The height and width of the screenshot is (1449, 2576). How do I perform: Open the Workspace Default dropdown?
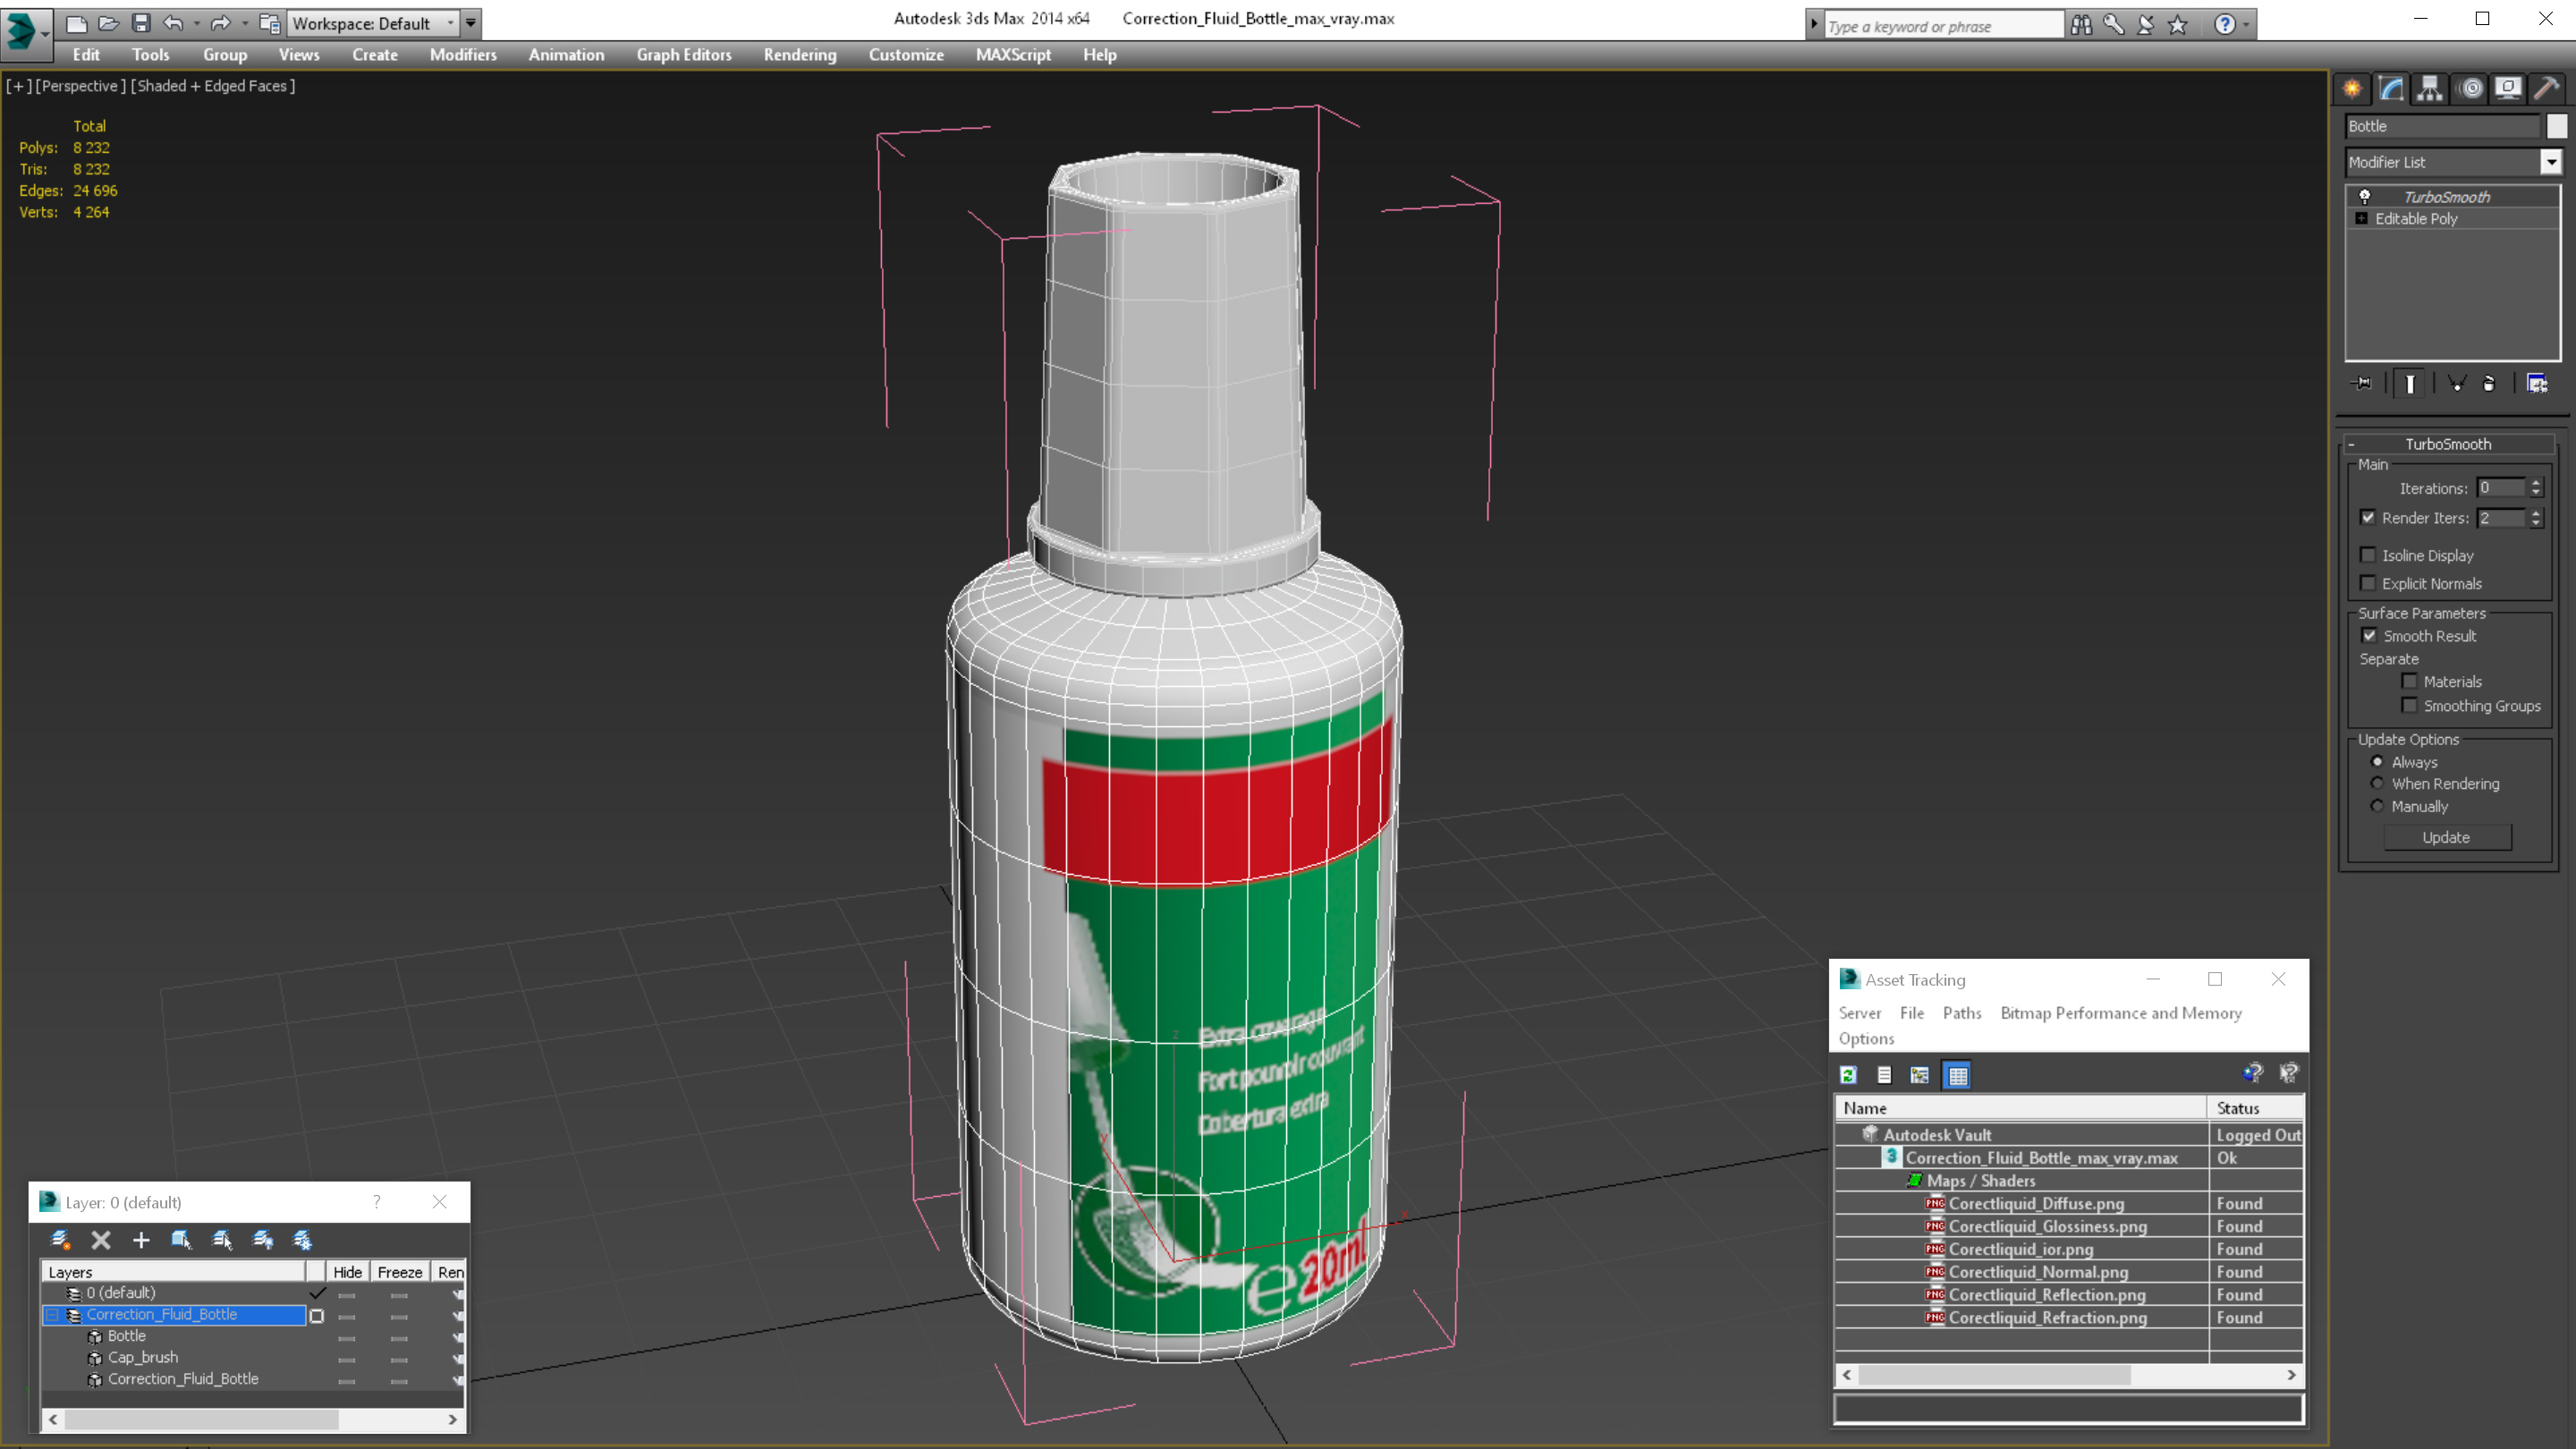pyautogui.click(x=373, y=23)
